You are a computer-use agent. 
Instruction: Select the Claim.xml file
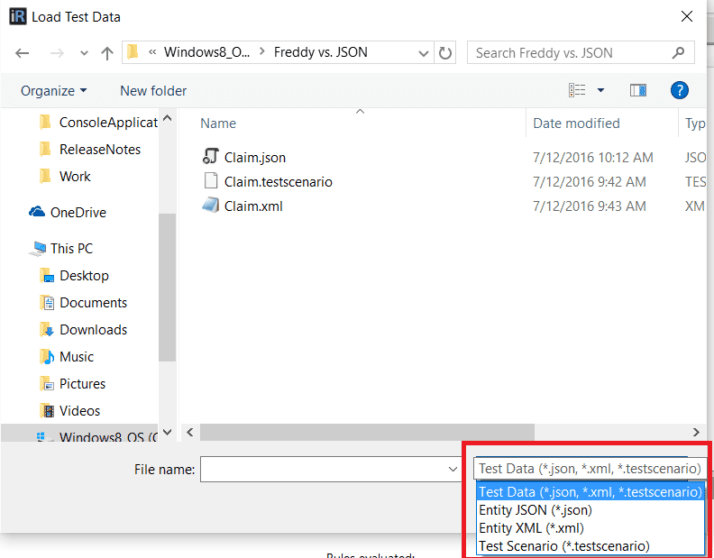click(x=253, y=206)
